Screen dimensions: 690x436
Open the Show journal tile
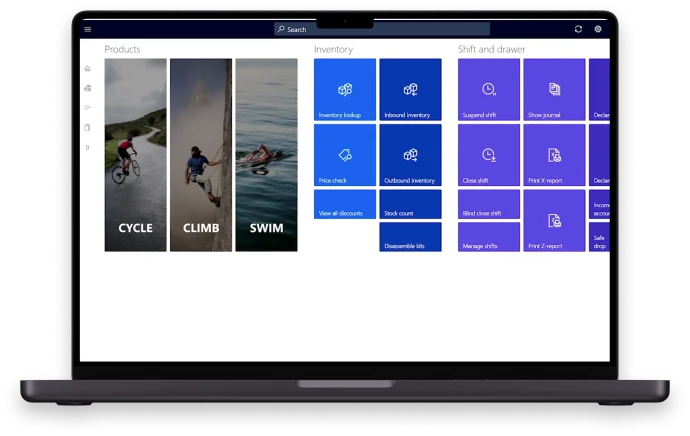coord(554,89)
